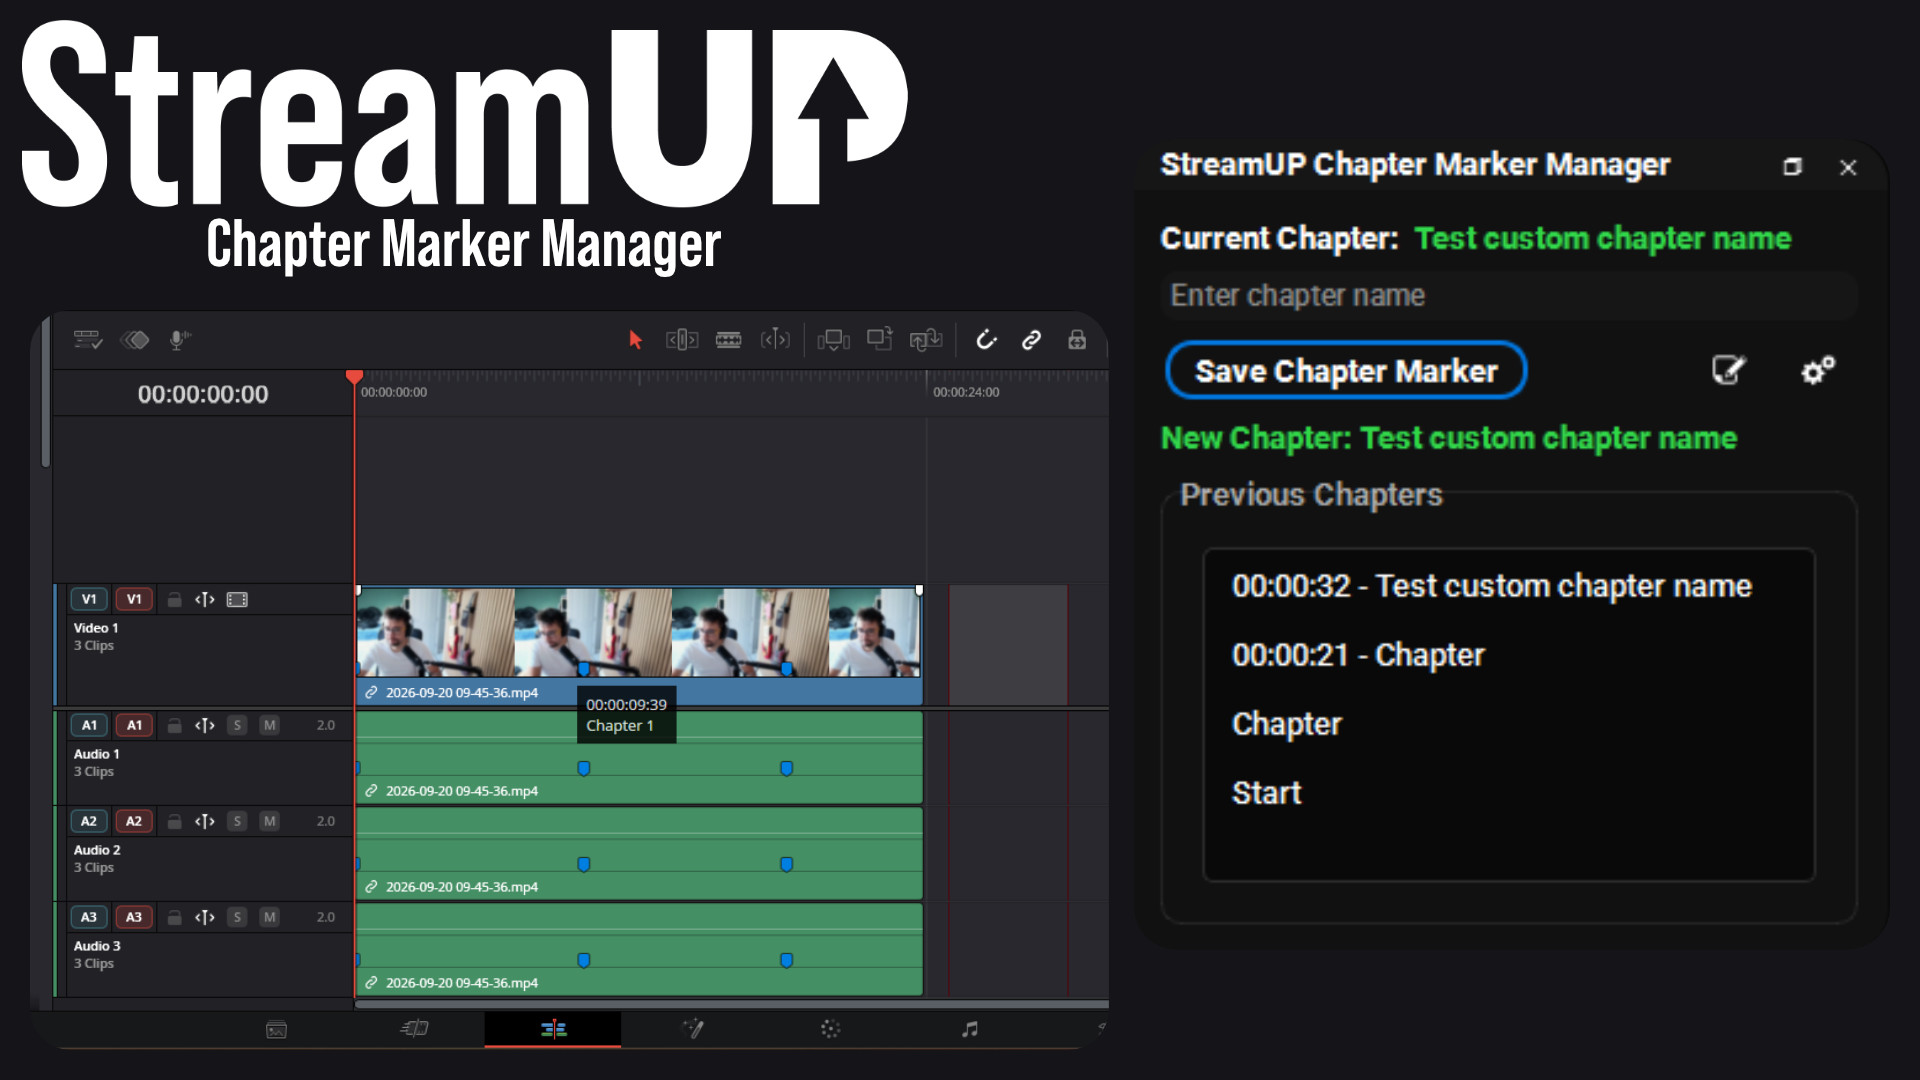Select the red arrow Selection mode tool
The width and height of the screenshot is (1920, 1080).
635,340
